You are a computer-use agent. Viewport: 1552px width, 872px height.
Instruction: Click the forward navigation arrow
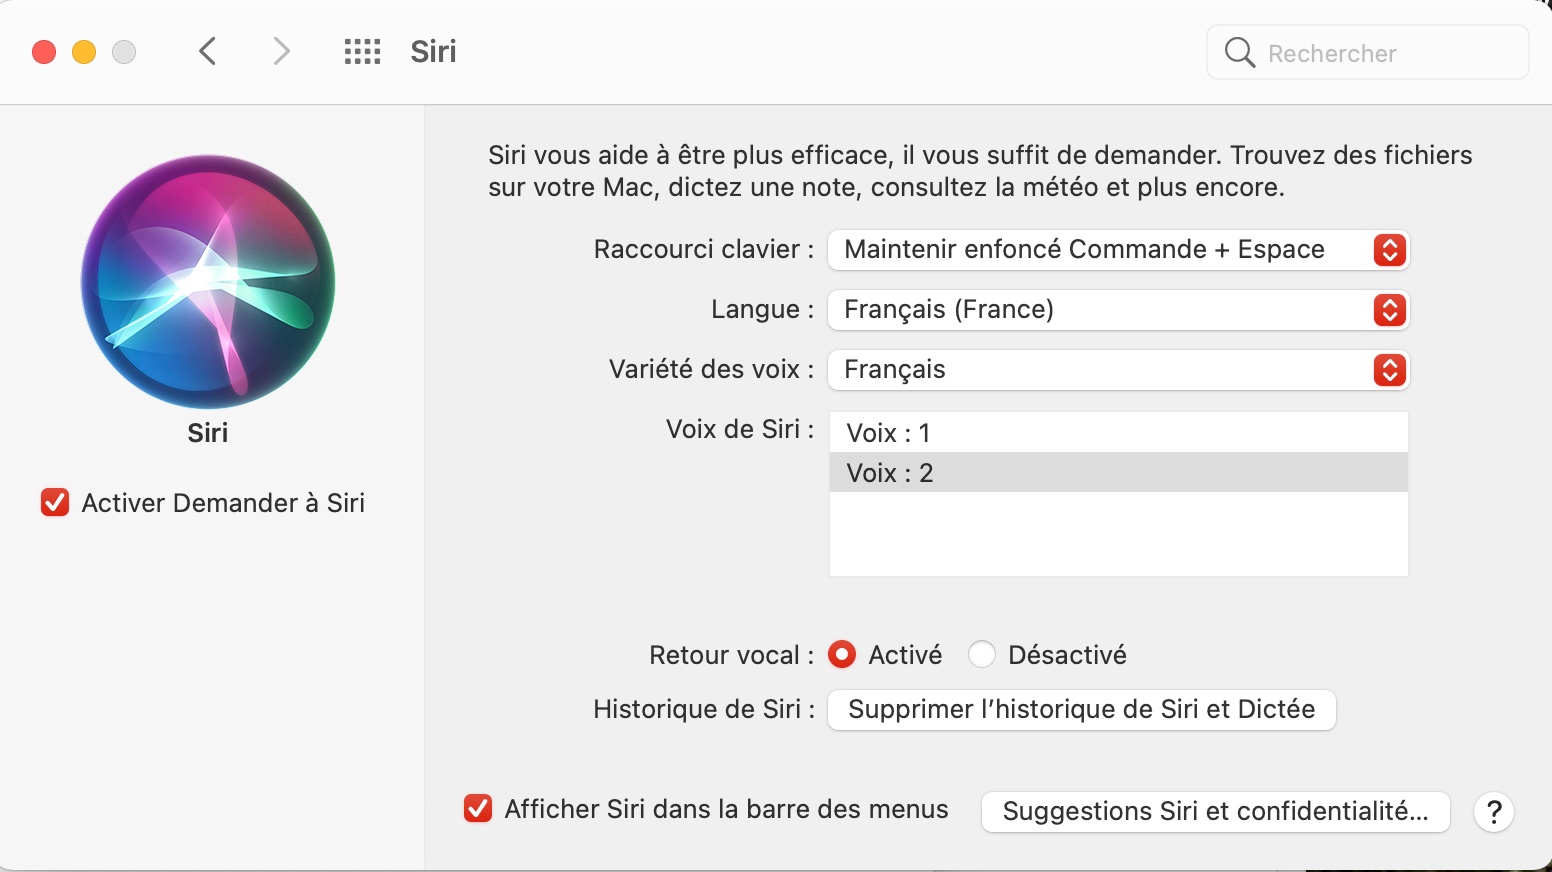click(281, 51)
